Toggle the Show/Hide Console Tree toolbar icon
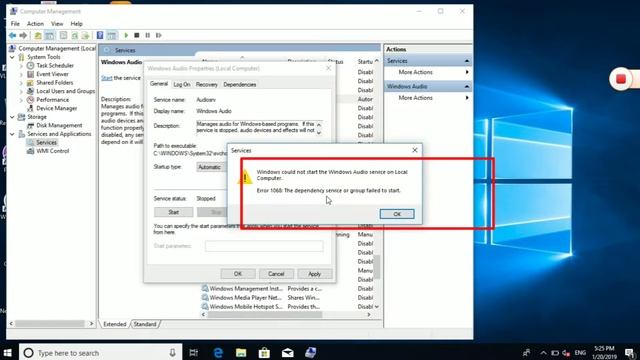Image resolution: width=640 pixels, height=360 pixels. pos(49,36)
